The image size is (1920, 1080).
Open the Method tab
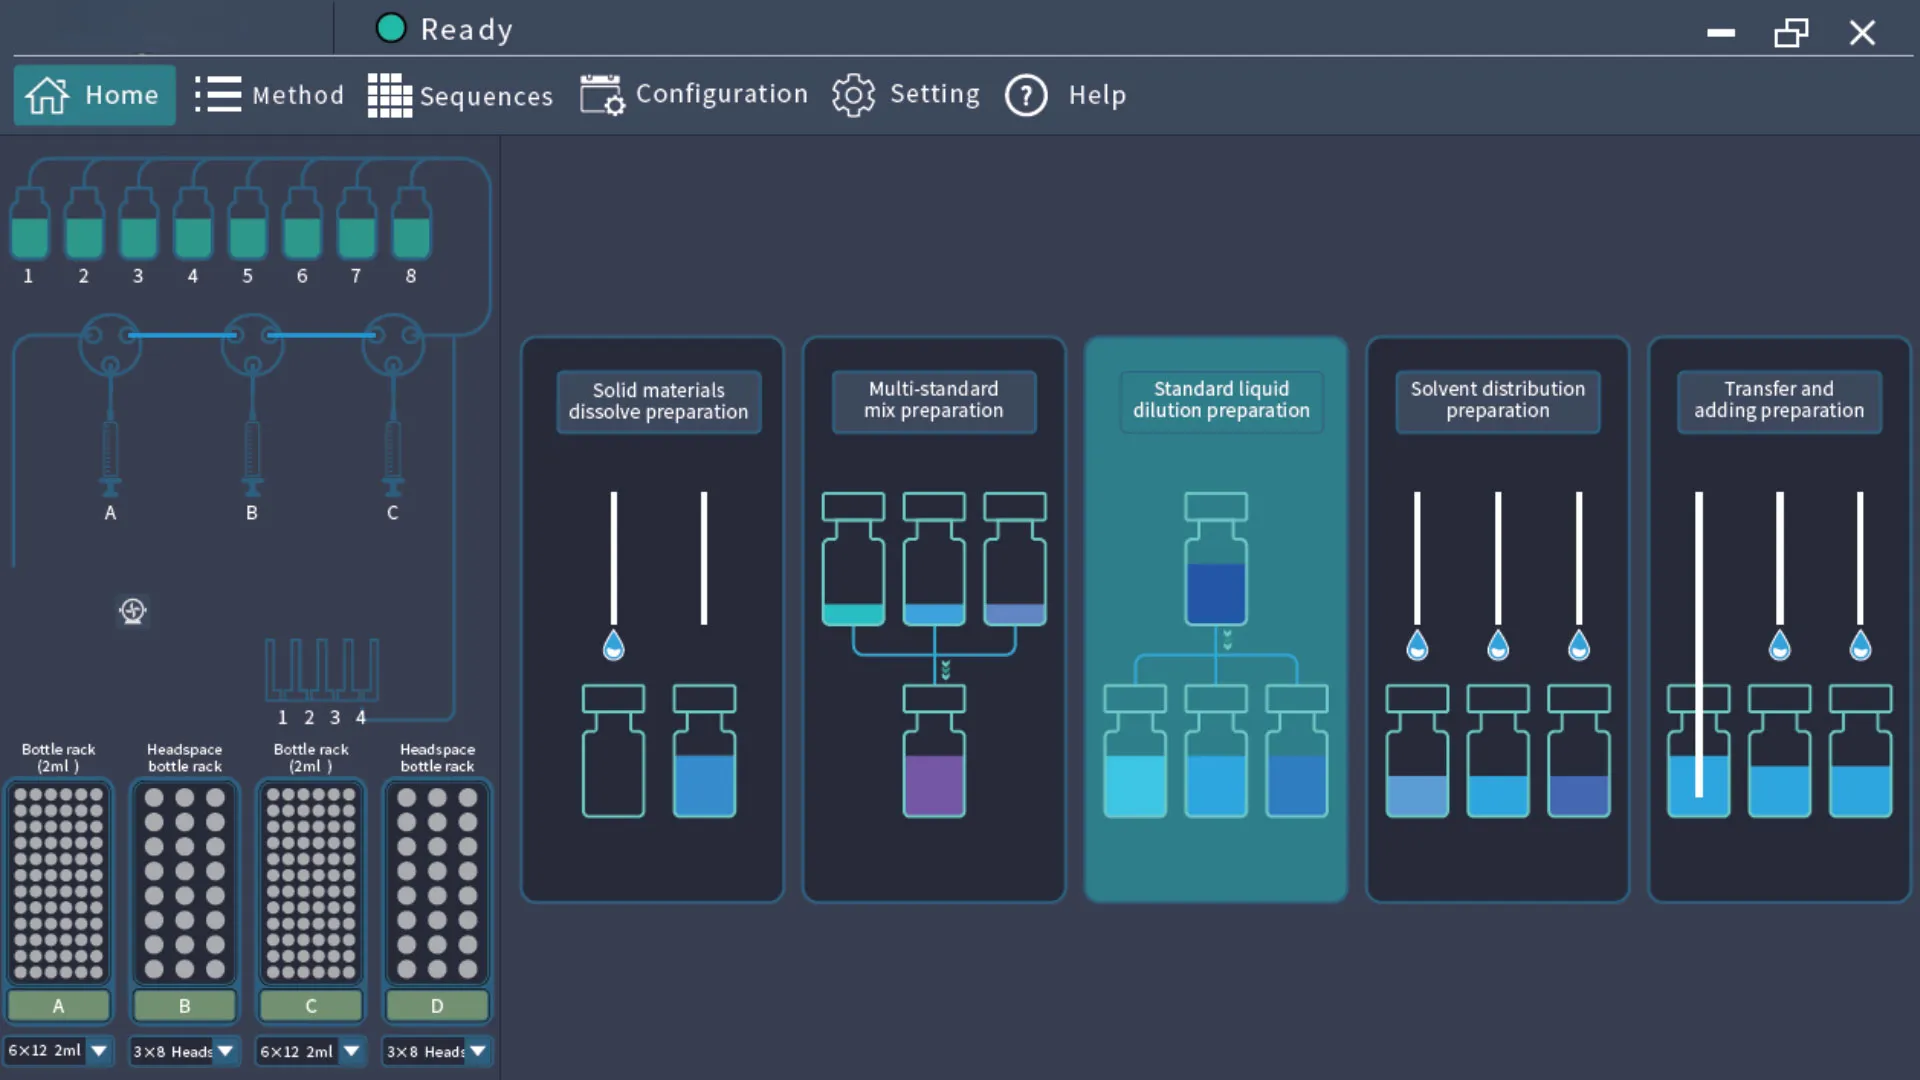click(269, 95)
